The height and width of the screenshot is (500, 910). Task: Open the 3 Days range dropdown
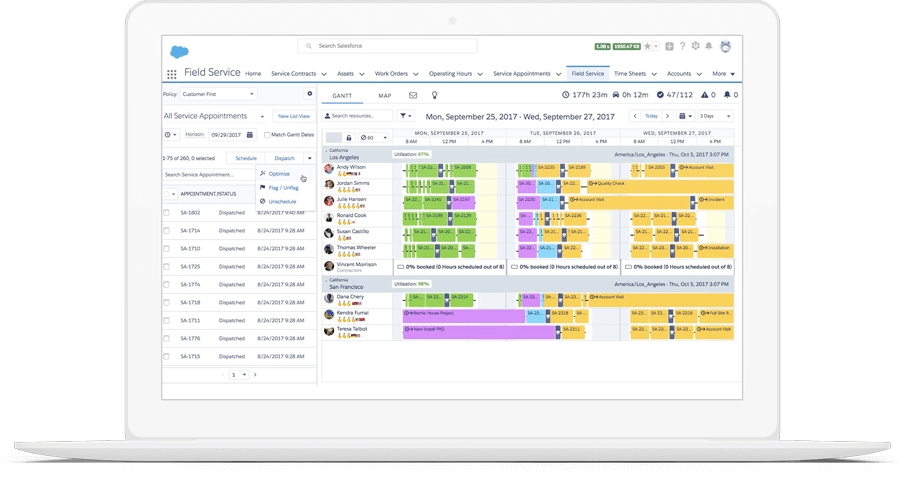(x=715, y=116)
